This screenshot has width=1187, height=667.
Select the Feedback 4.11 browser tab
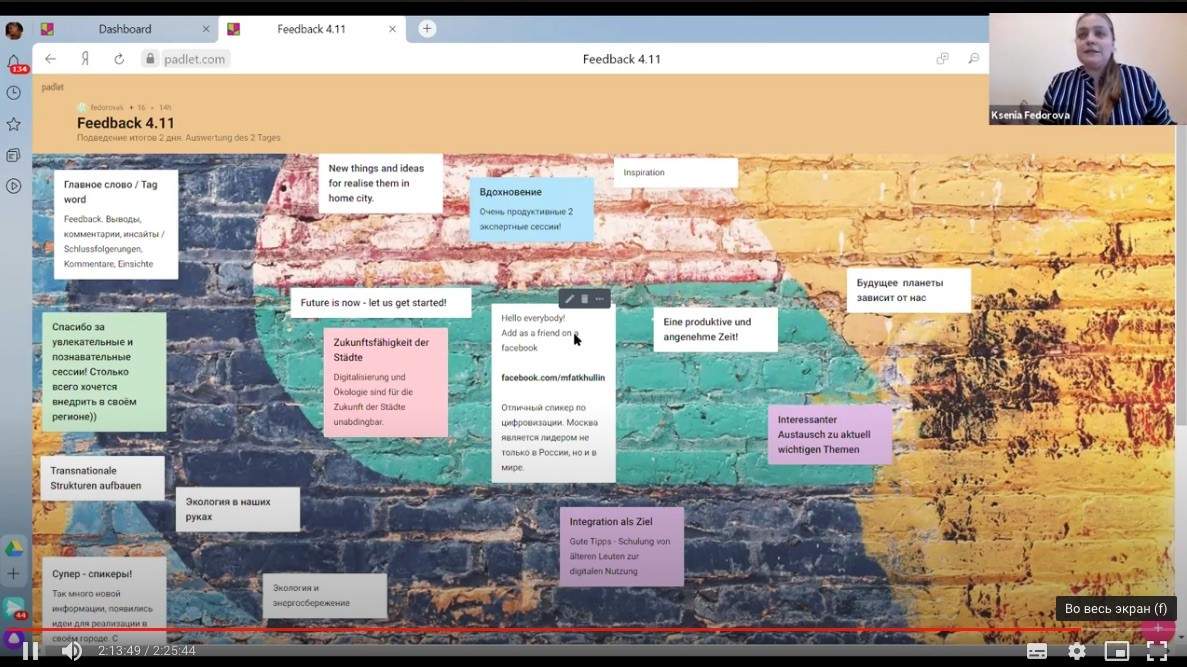[x=311, y=29]
